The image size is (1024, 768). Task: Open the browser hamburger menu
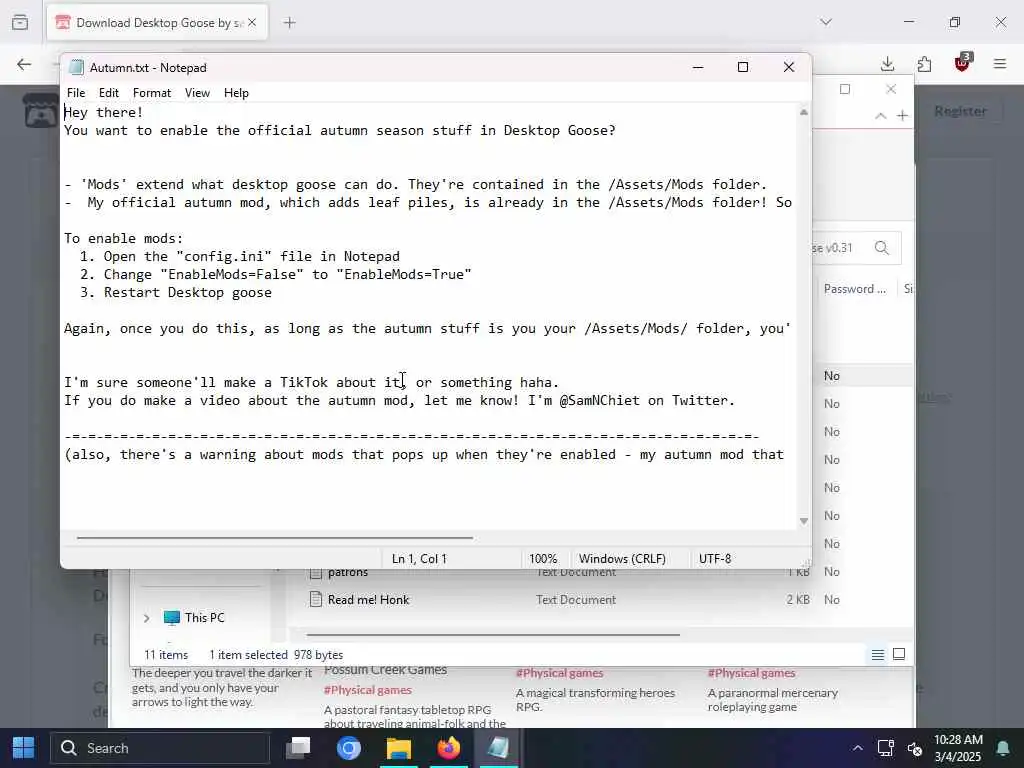pos(1000,64)
